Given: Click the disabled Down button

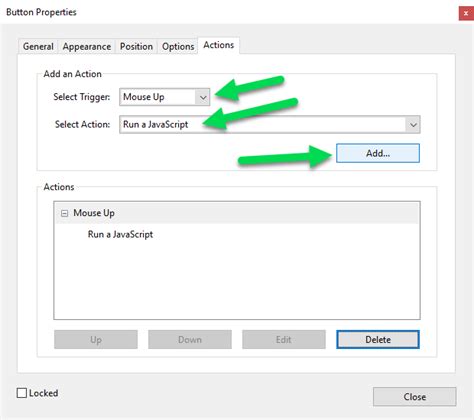Looking at the screenshot, I should (190, 340).
